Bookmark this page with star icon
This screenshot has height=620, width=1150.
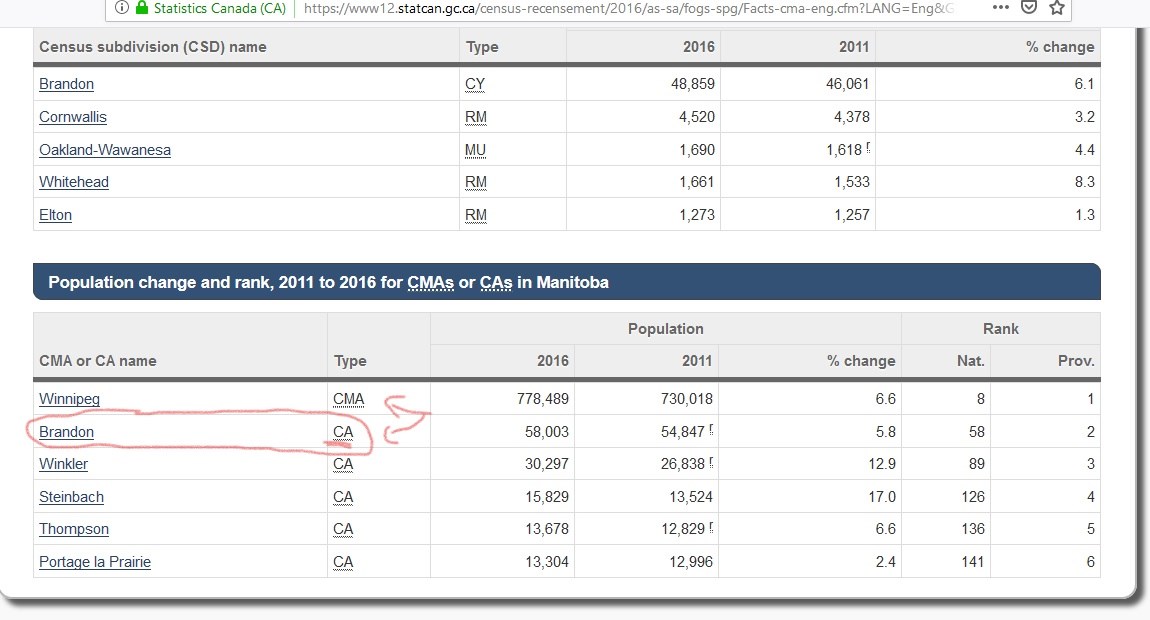1057,8
